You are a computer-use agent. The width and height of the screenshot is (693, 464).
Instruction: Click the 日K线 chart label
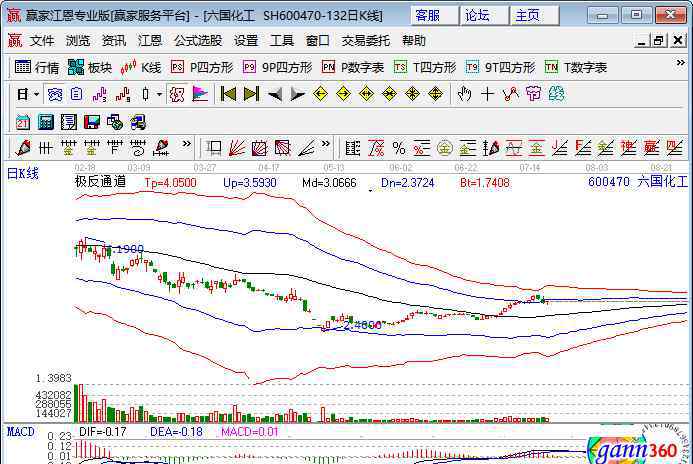pos(23,174)
